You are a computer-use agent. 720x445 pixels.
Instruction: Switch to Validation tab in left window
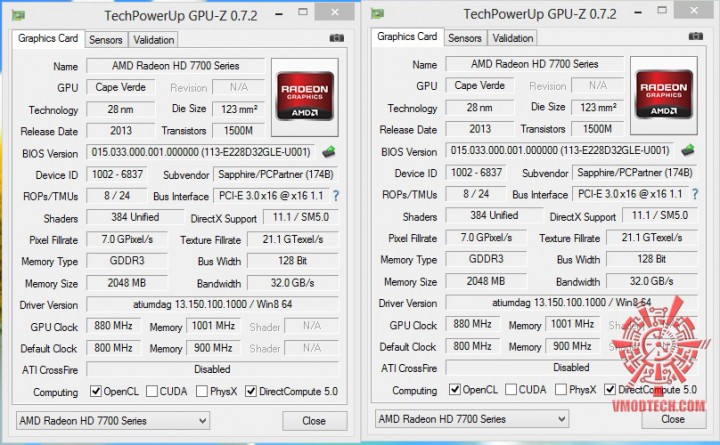153,40
